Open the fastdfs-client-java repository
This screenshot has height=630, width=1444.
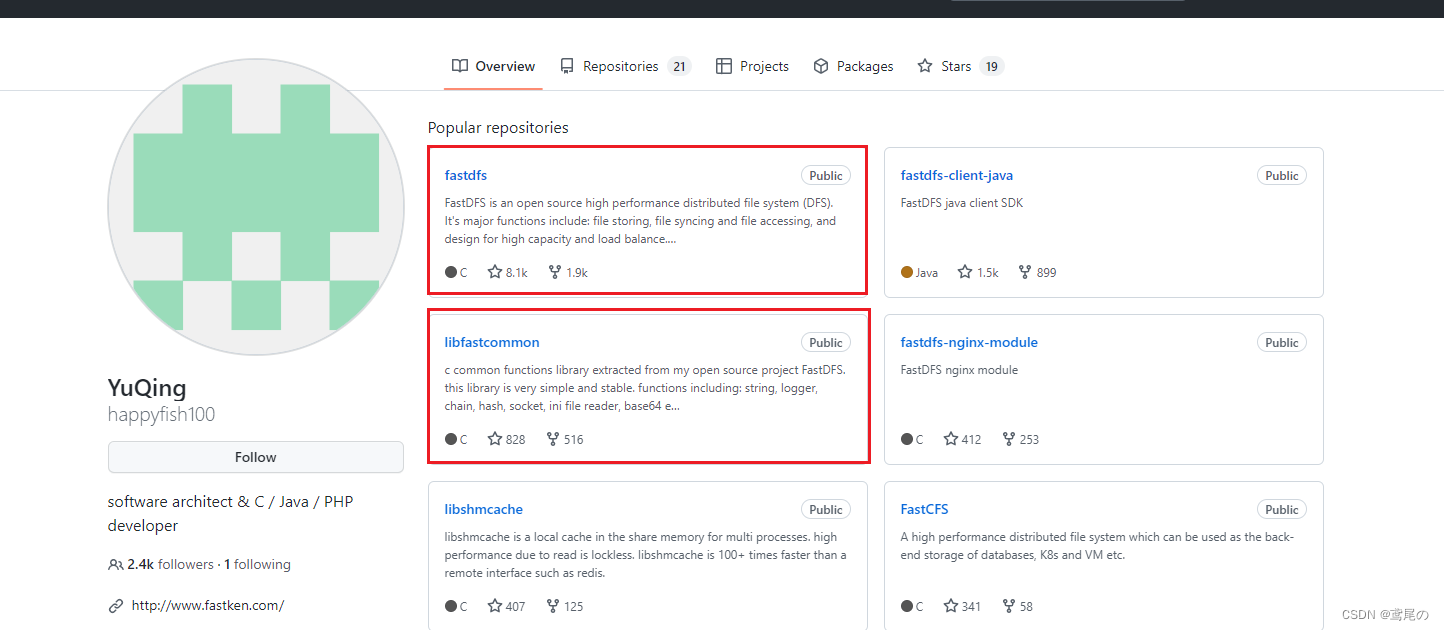pos(957,175)
